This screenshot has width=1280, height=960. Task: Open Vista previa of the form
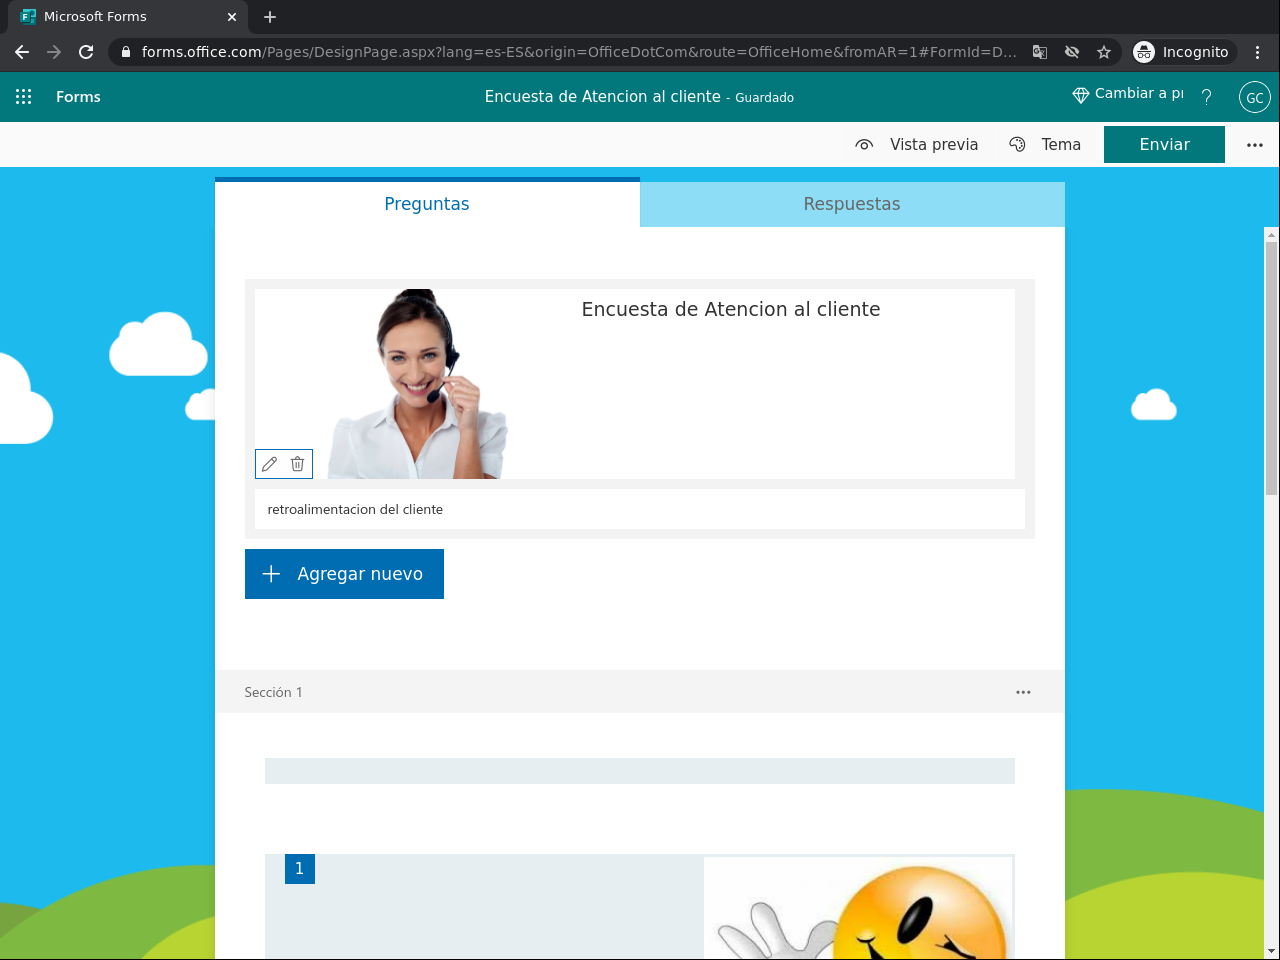tap(917, 145)
